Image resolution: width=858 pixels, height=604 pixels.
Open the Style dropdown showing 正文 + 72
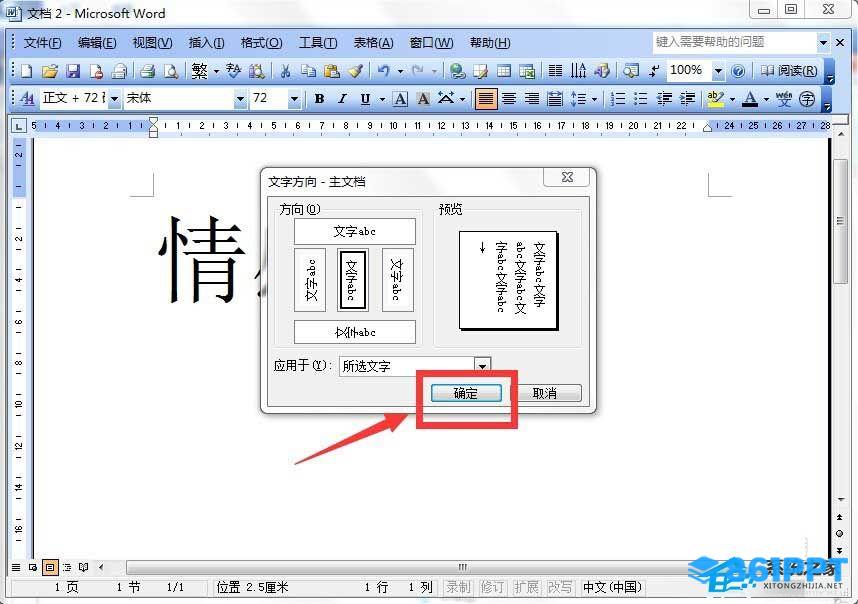tap(114, 99)
